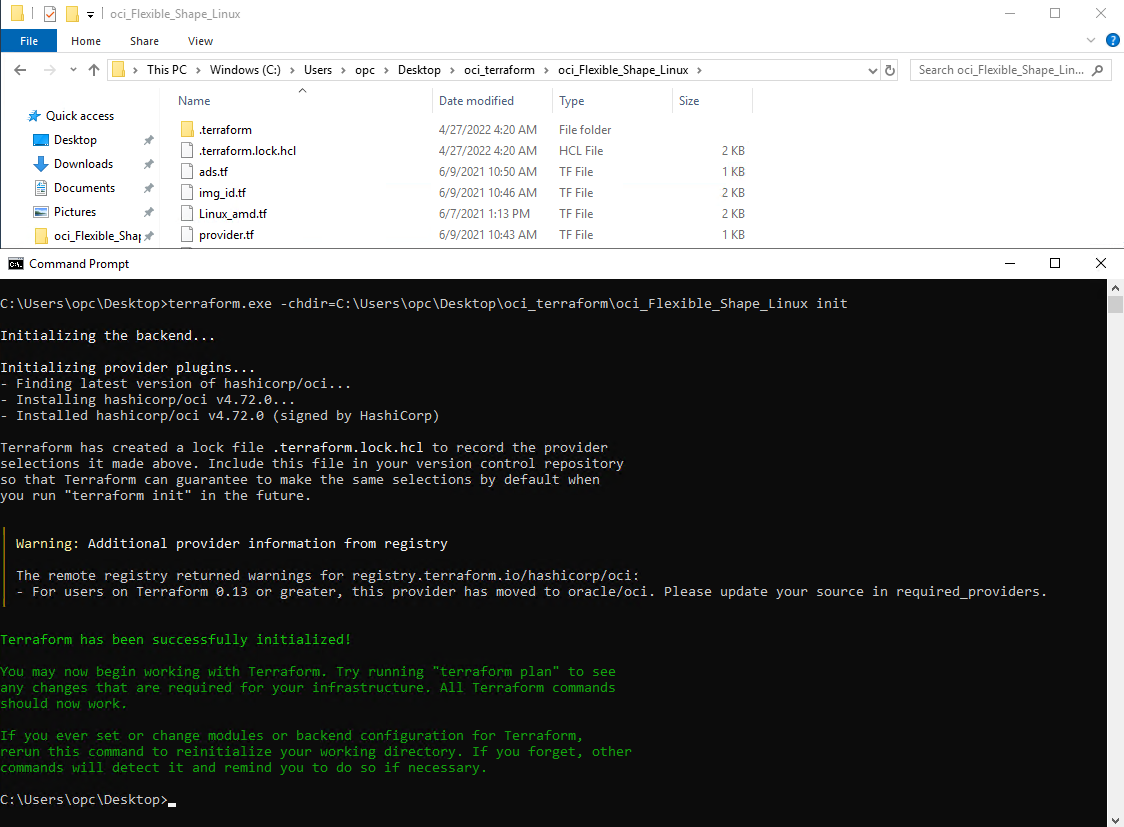Open Customize Quick Access Toolbar dropdown
The width and height of the screenshot is (1124, 827).
point(90,14)
